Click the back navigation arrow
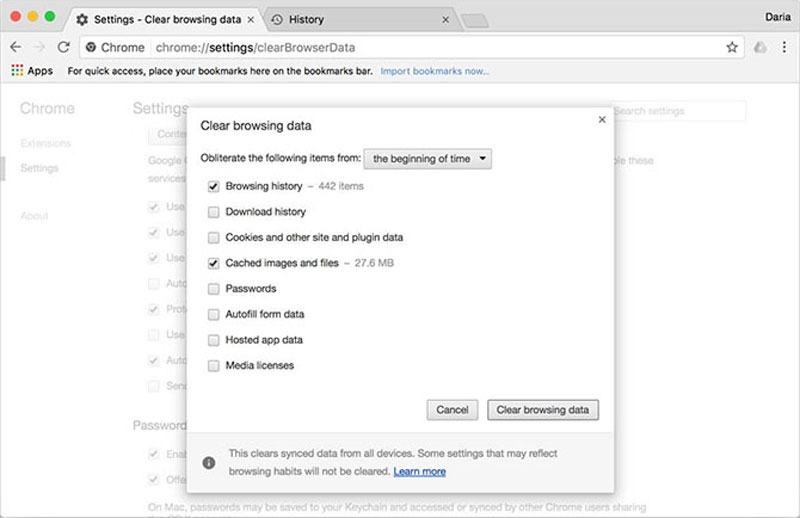Image resolution: width=800 pixels, height=518 pixels. coord(16,47)
